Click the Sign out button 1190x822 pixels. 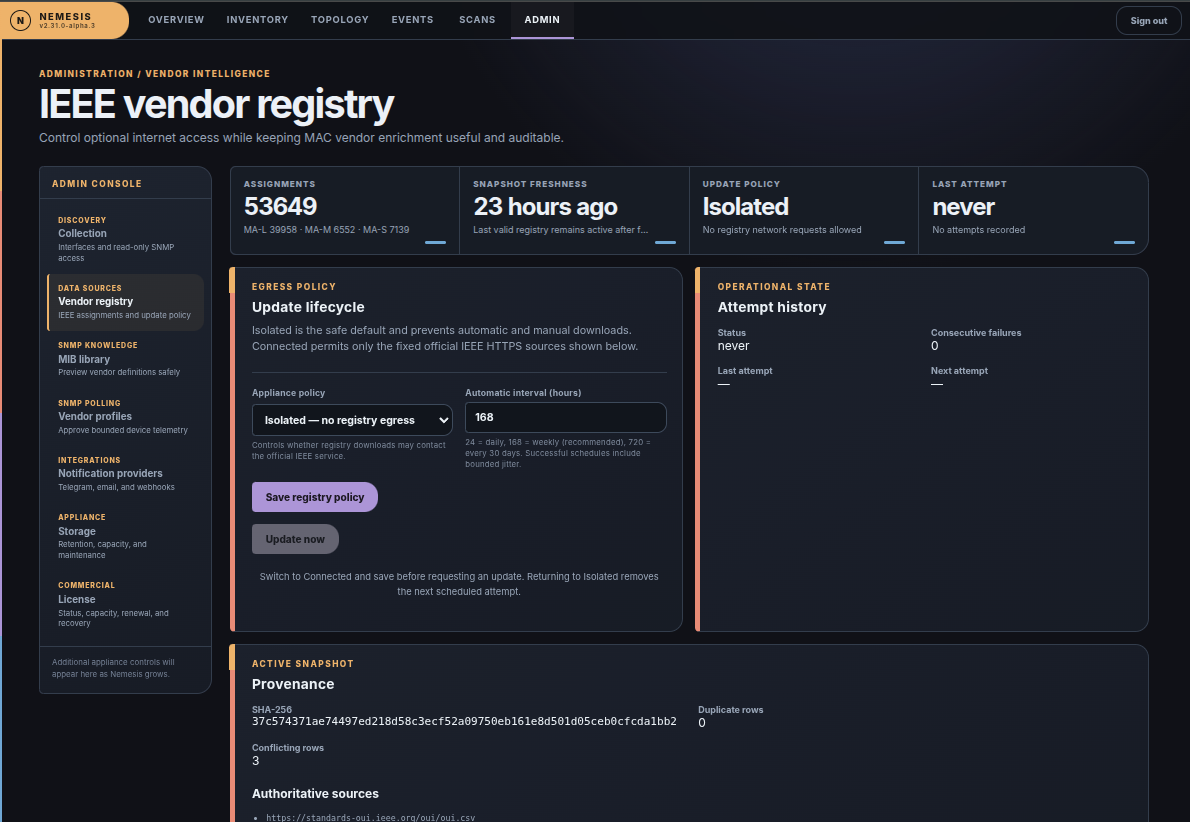(1148, 20)
